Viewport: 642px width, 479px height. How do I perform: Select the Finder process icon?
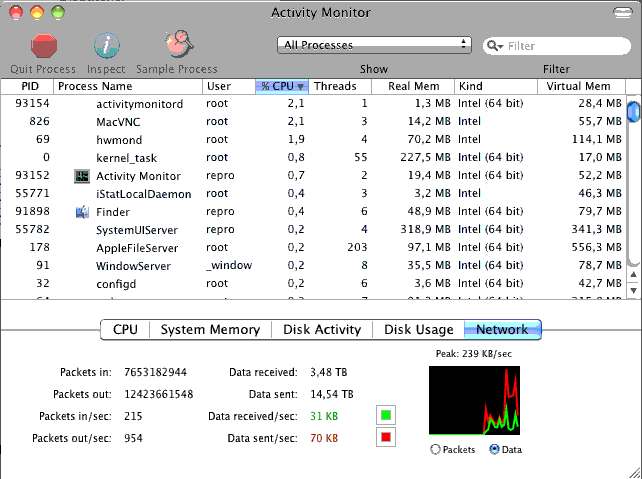click(x=82, y=212)
